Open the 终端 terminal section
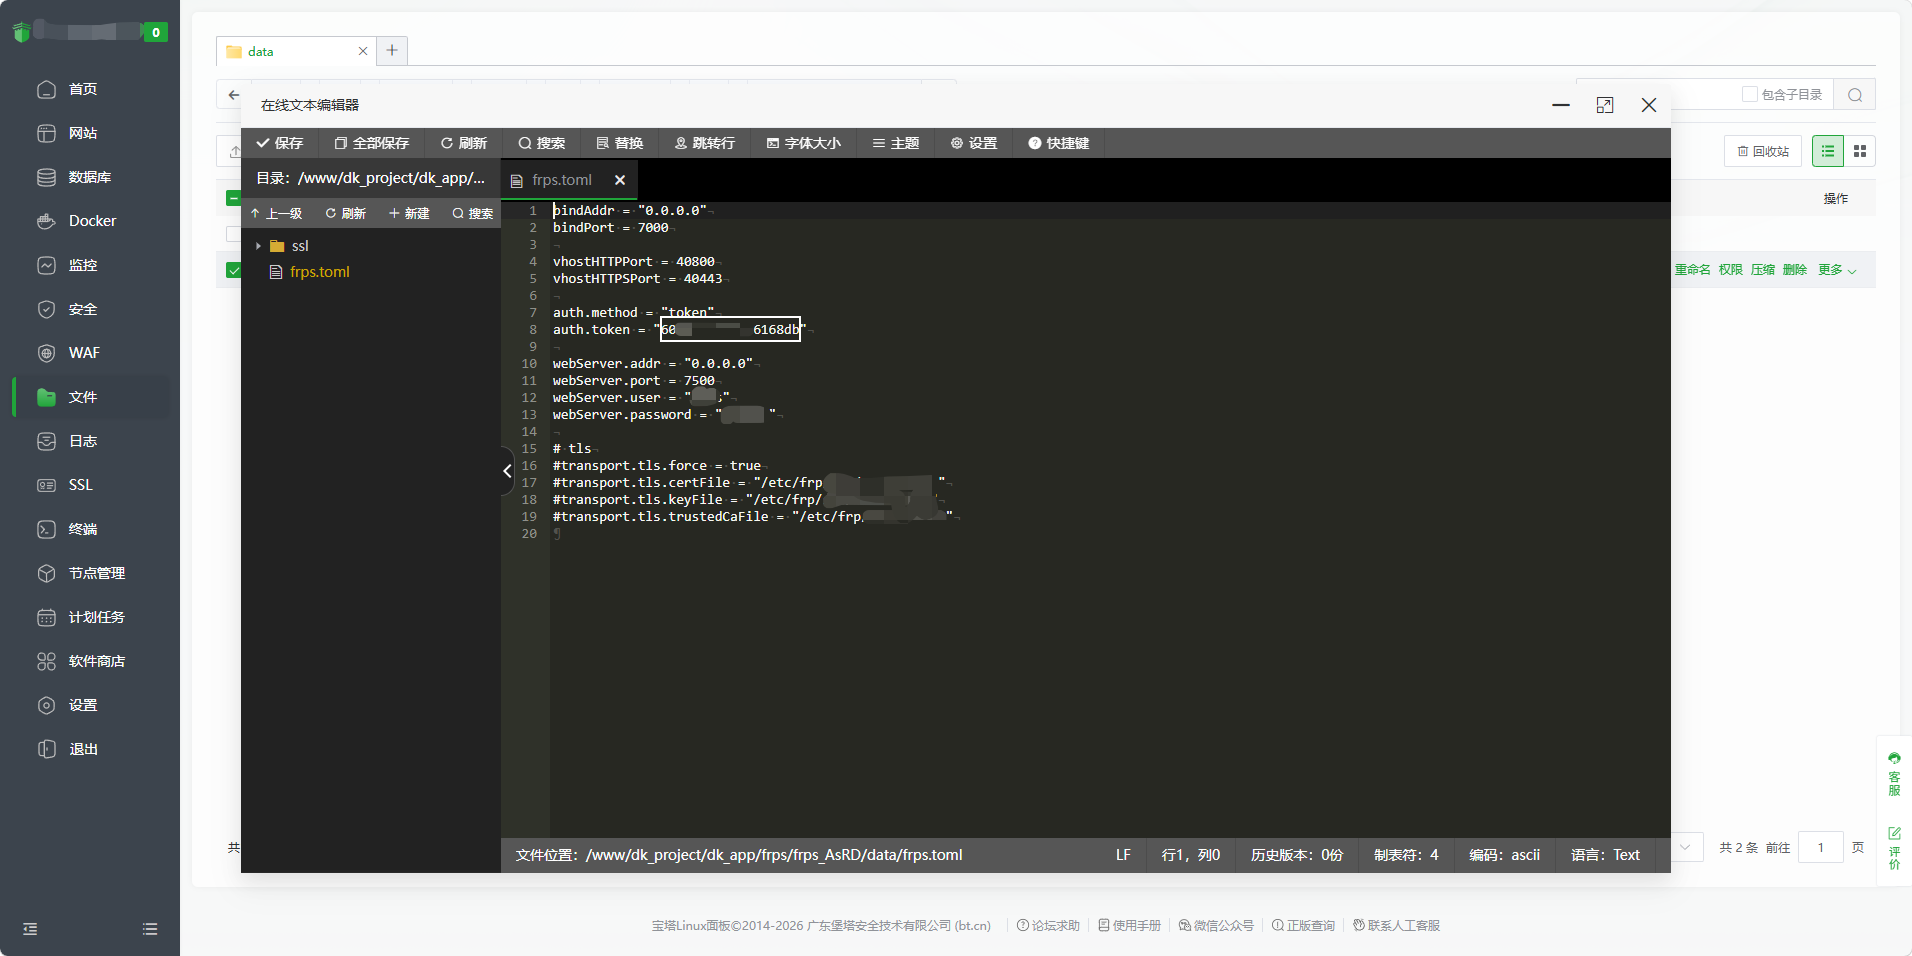Viewport: 1912px width, 956px height. pos(83,529)
